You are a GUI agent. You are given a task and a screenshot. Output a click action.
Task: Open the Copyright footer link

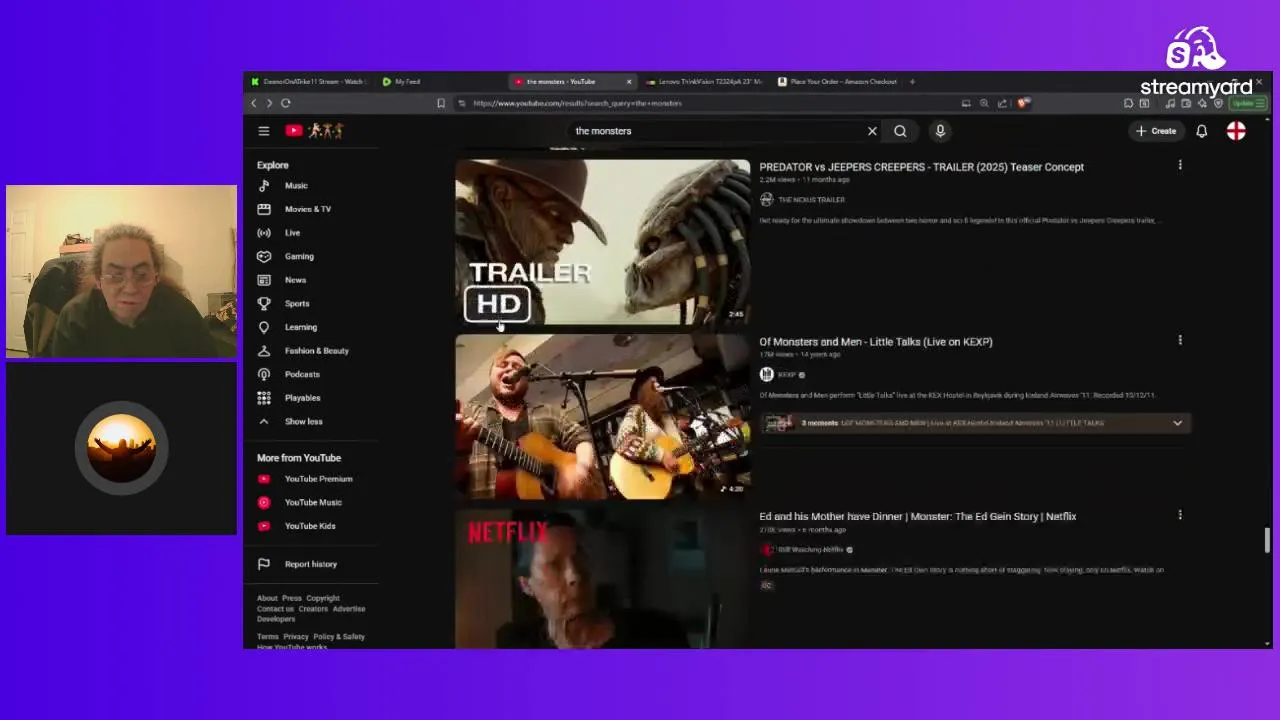point(323,598)
